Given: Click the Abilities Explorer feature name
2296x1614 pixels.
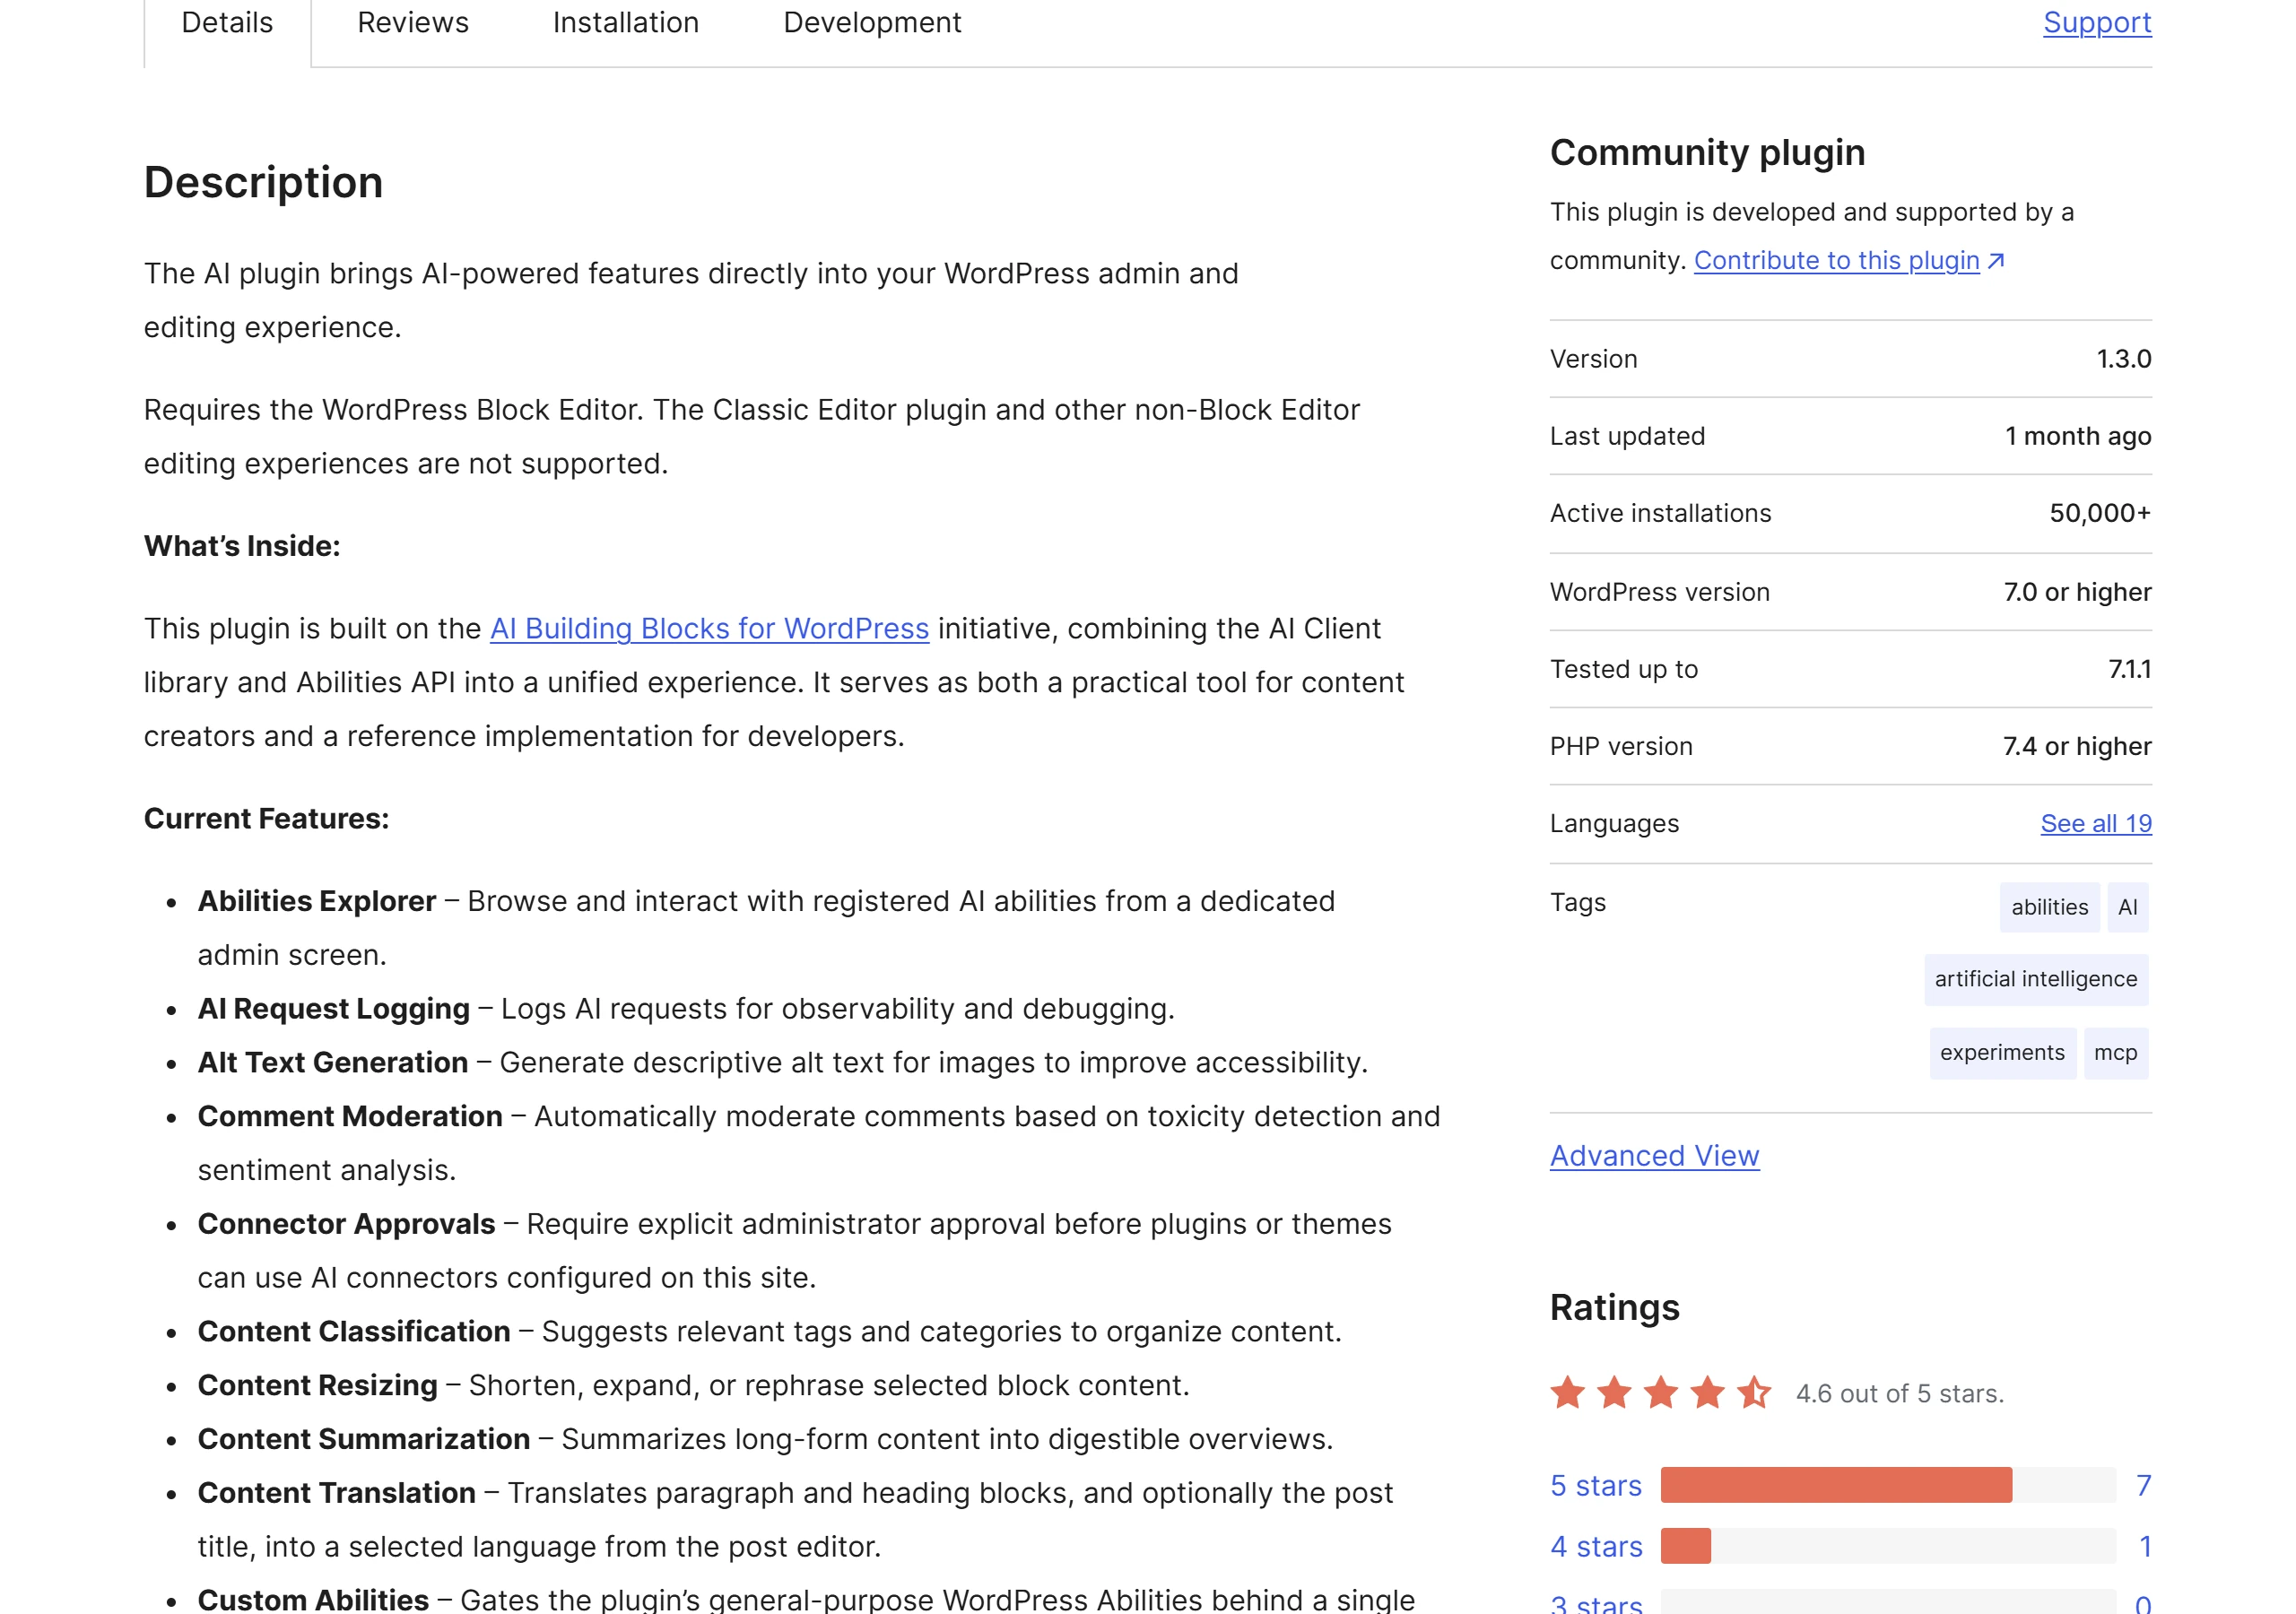Looking at the screenshot, I should 317,902.
